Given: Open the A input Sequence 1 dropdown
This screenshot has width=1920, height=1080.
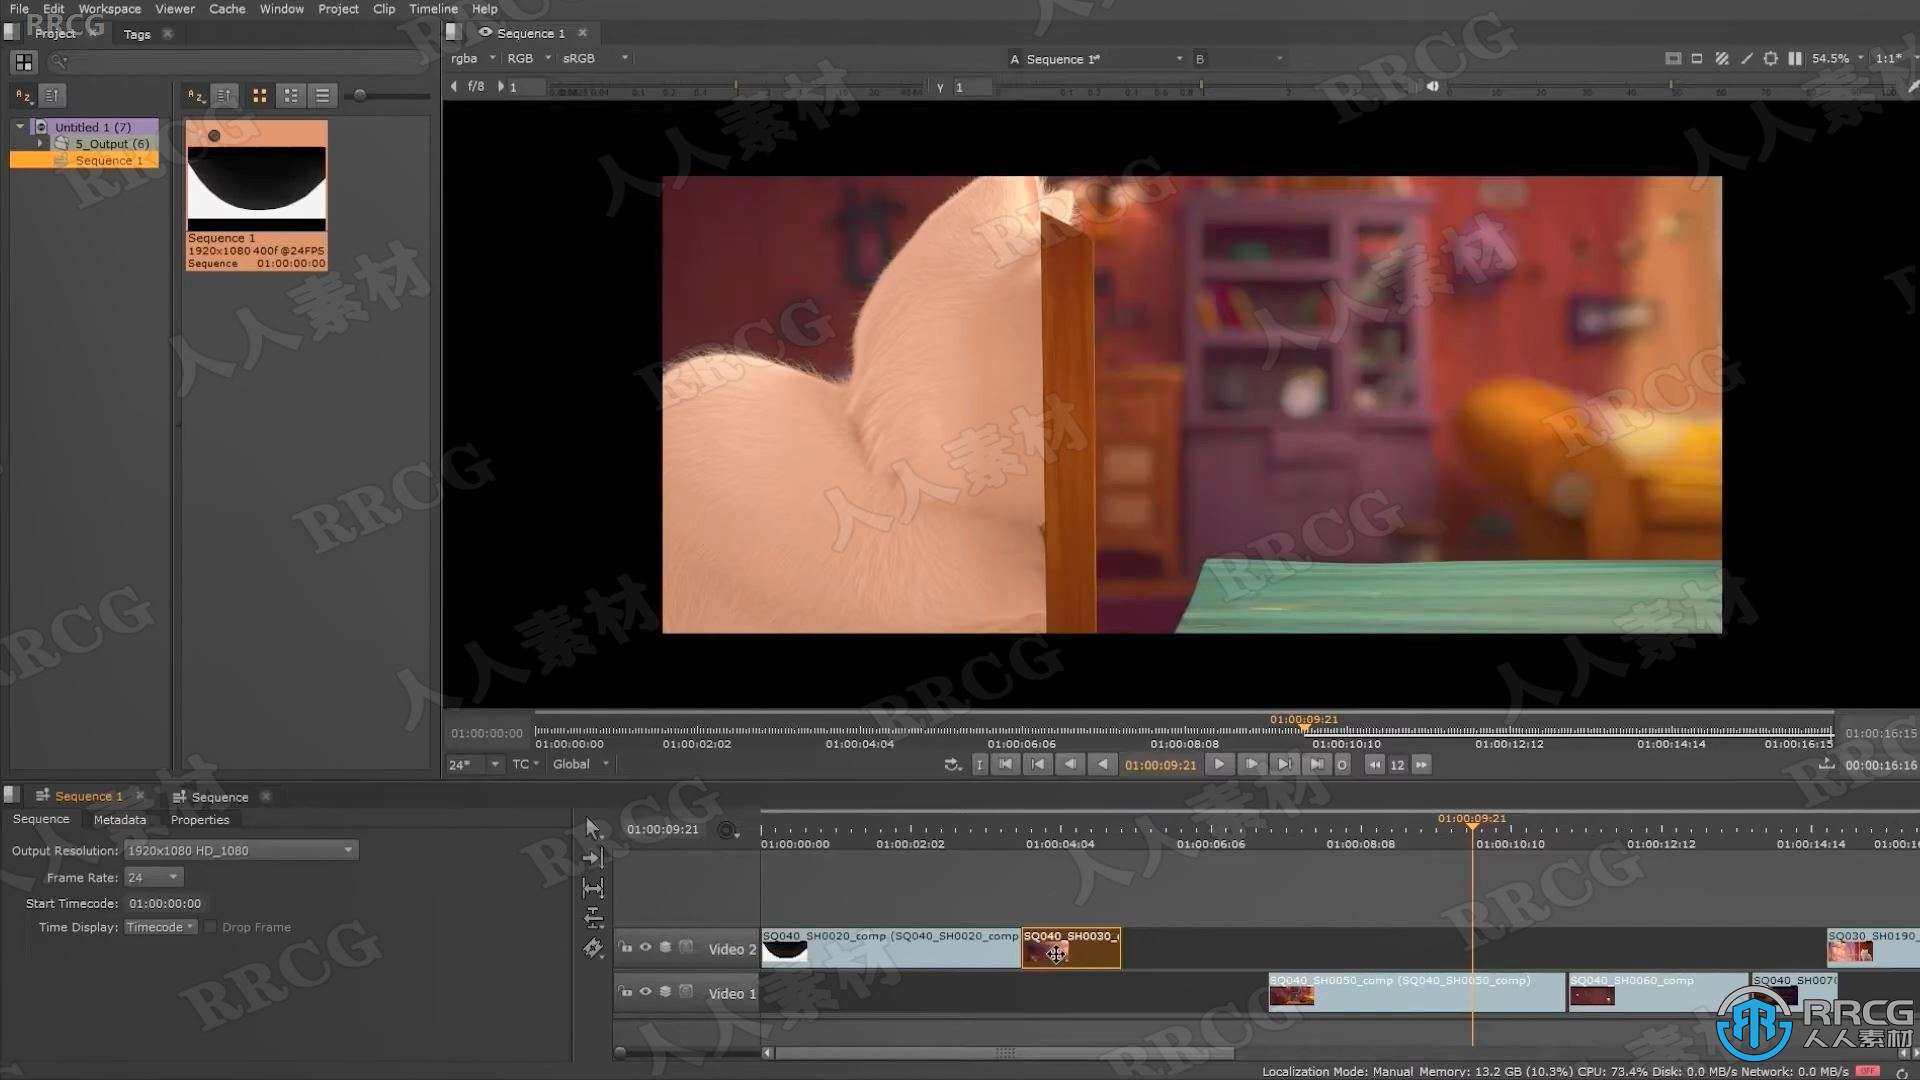Looking at the screenshot, I should [x=1096, y=59].
